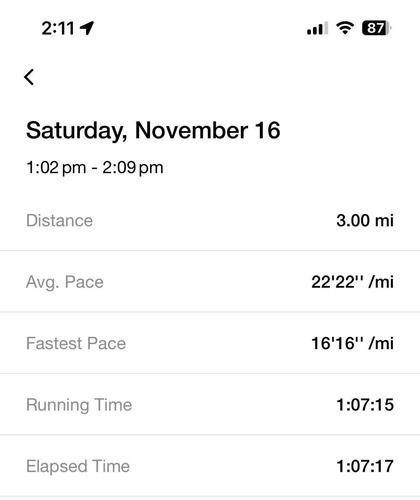420x500 pixels.
Task: Tap the 3.00 mi distance value
Action: tap(365, 220)
